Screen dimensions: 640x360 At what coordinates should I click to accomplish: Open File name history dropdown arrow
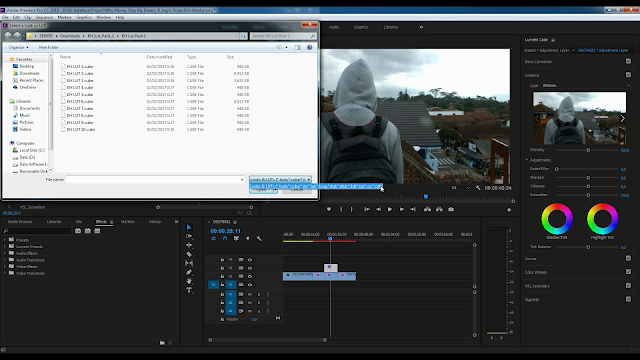pyautogui.click(x=242, y=180)
